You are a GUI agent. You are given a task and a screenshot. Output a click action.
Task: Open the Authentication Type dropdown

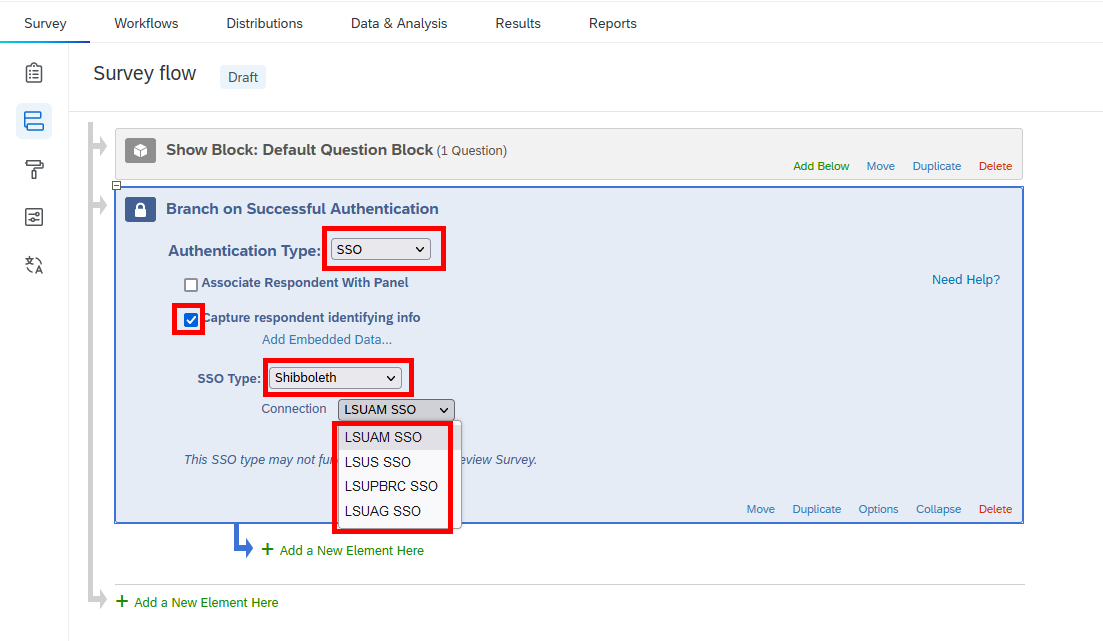click(381, 249)
